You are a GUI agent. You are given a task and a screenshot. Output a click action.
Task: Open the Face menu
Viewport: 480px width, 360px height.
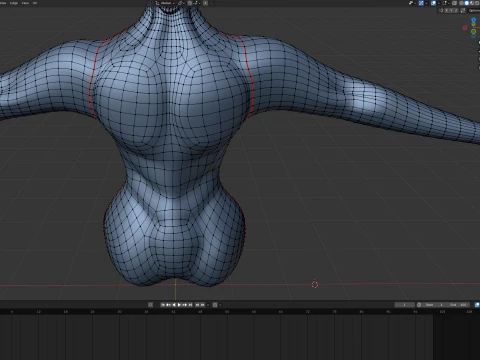(x=25, y=3)
